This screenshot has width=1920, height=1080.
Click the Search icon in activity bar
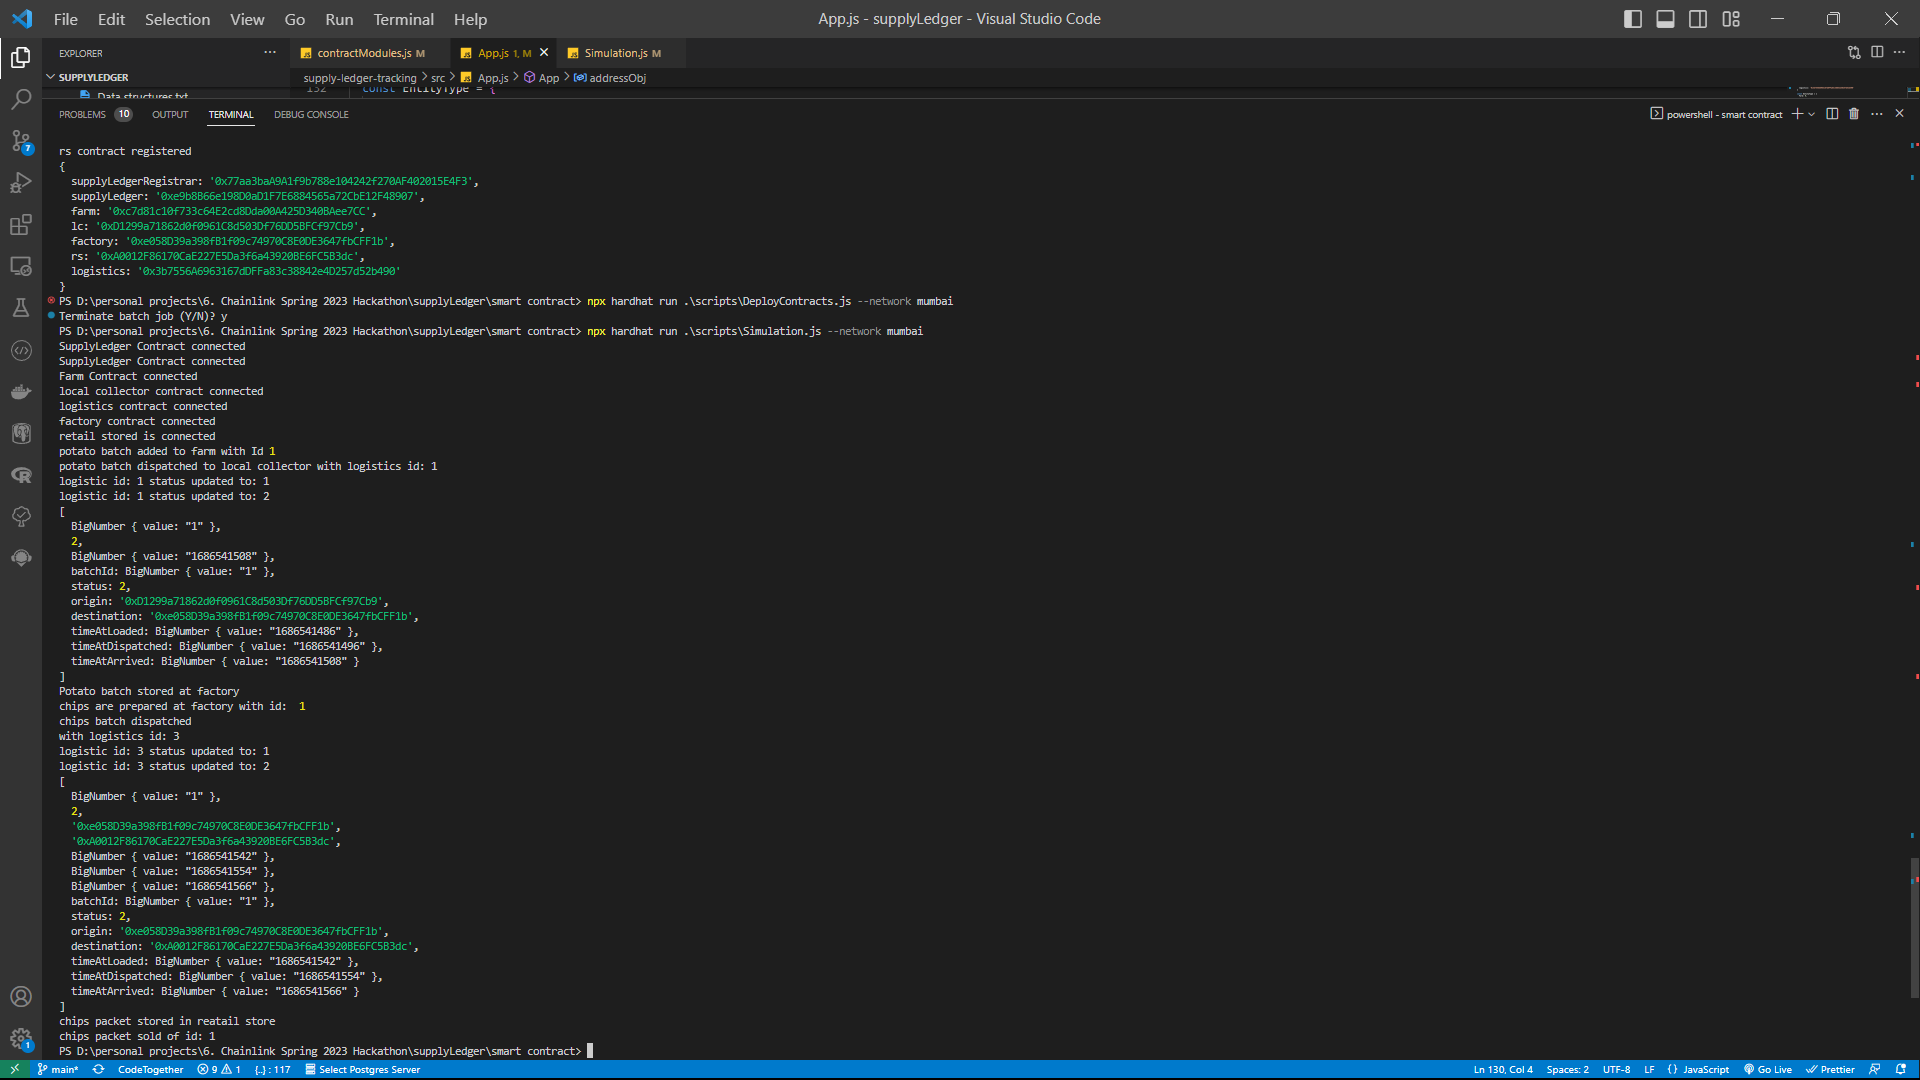[x=20, y=100]
